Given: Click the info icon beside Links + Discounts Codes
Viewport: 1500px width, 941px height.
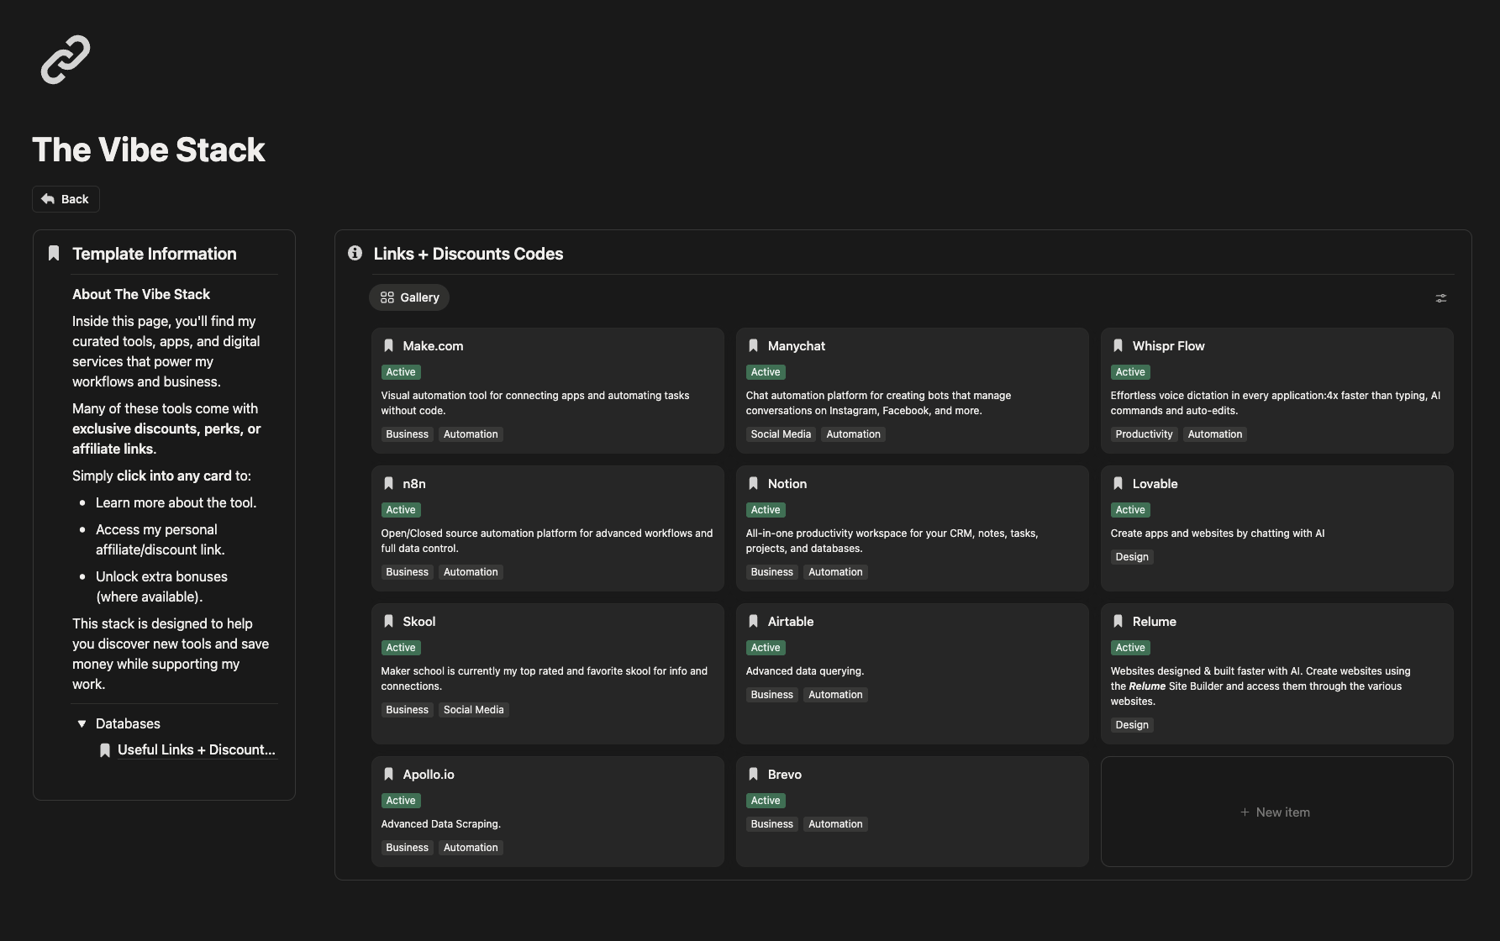Looking at the screenshot, I should tap(355, 254).
